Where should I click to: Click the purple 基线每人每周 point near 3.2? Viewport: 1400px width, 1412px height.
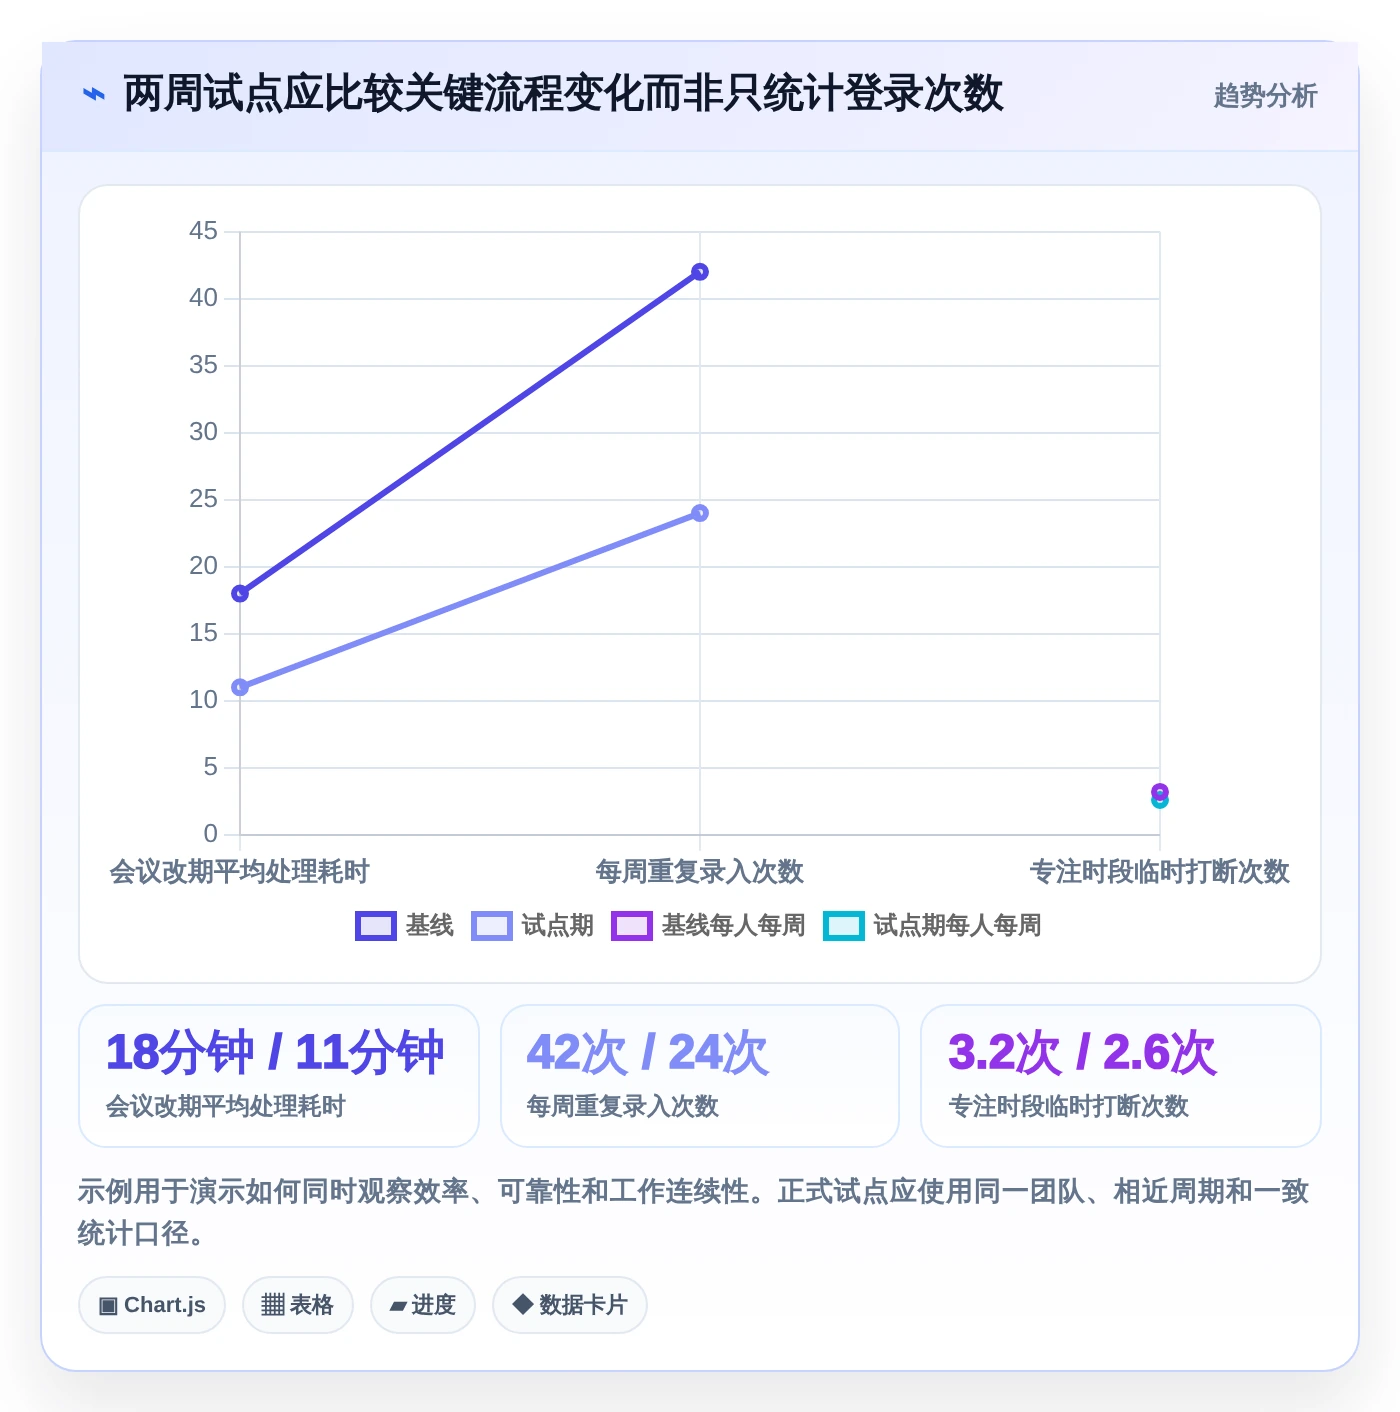click(1160, 791)
